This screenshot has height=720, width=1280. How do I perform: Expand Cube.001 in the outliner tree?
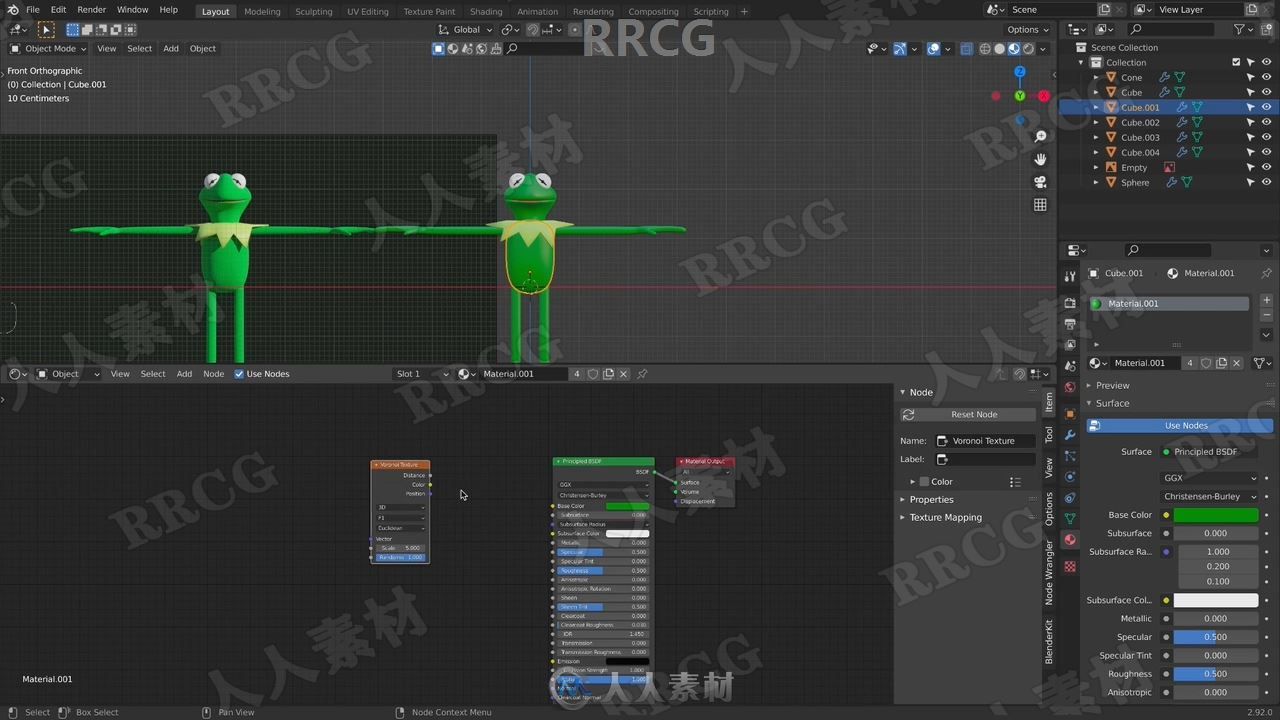tap(1096, 107)
